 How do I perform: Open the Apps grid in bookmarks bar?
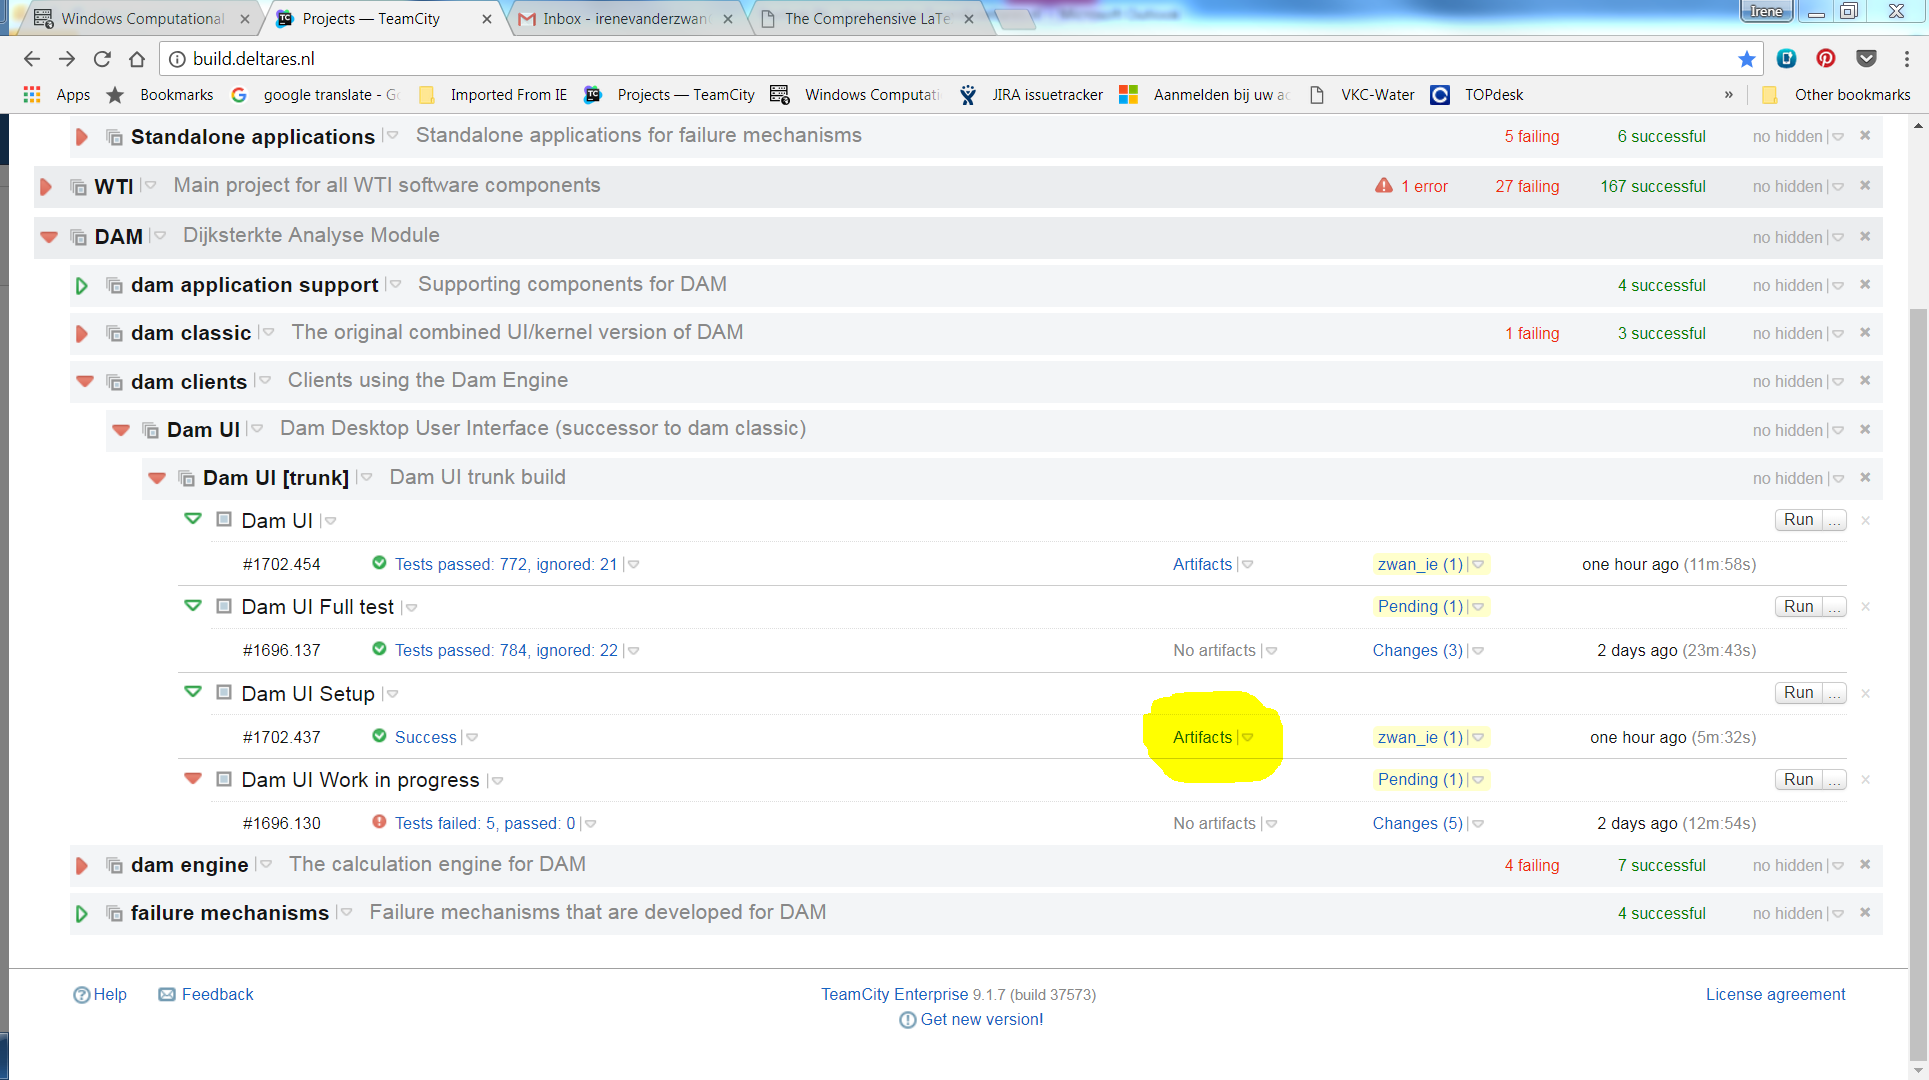pos(32,94)
